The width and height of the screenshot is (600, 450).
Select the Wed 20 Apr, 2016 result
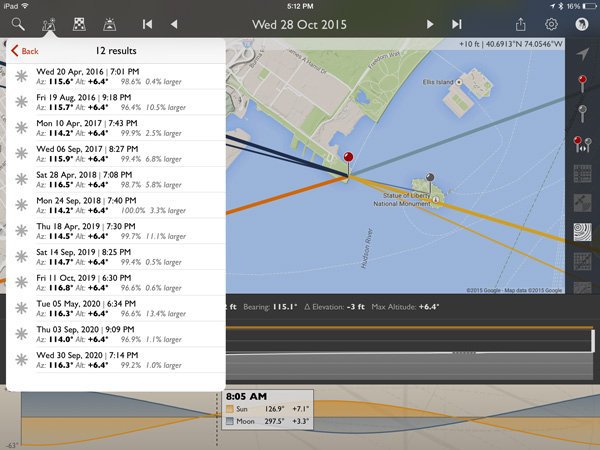coord(115,76)
